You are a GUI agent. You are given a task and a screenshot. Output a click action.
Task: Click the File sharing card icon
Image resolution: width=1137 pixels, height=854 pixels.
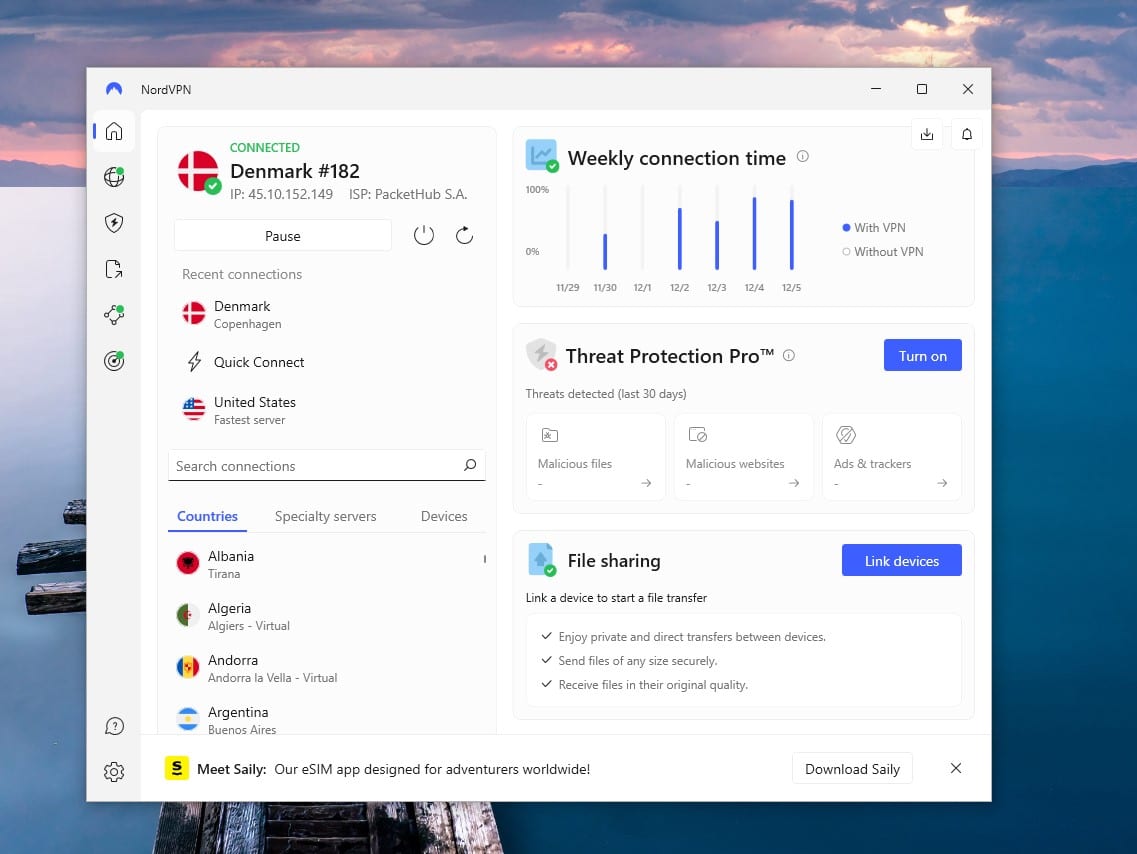[542, 560]
